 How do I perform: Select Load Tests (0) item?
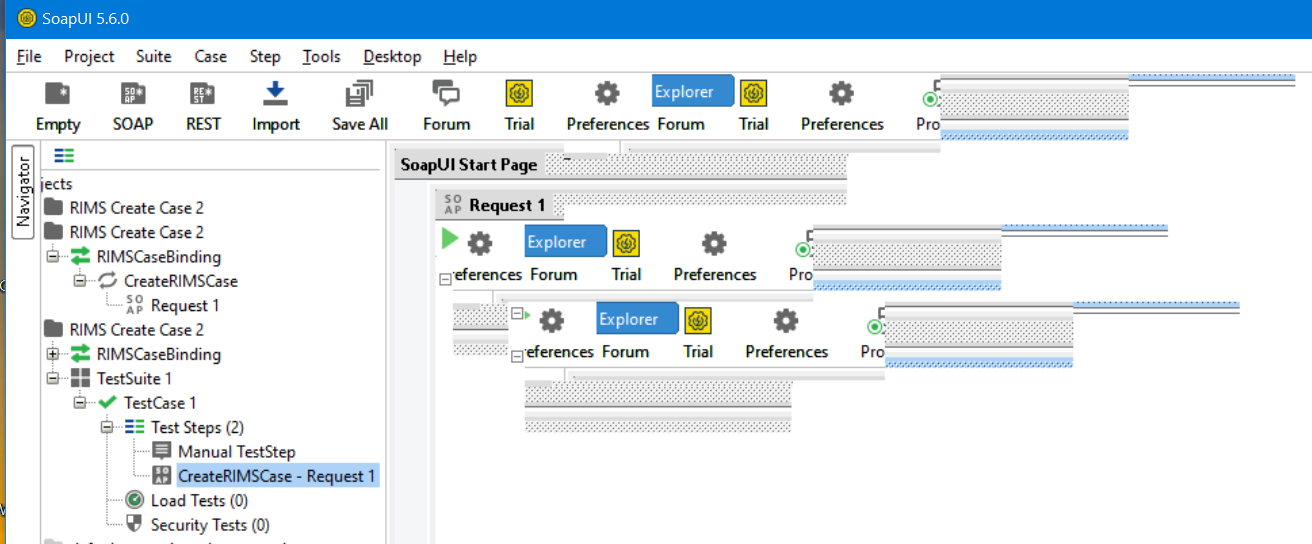click(199, 500)
